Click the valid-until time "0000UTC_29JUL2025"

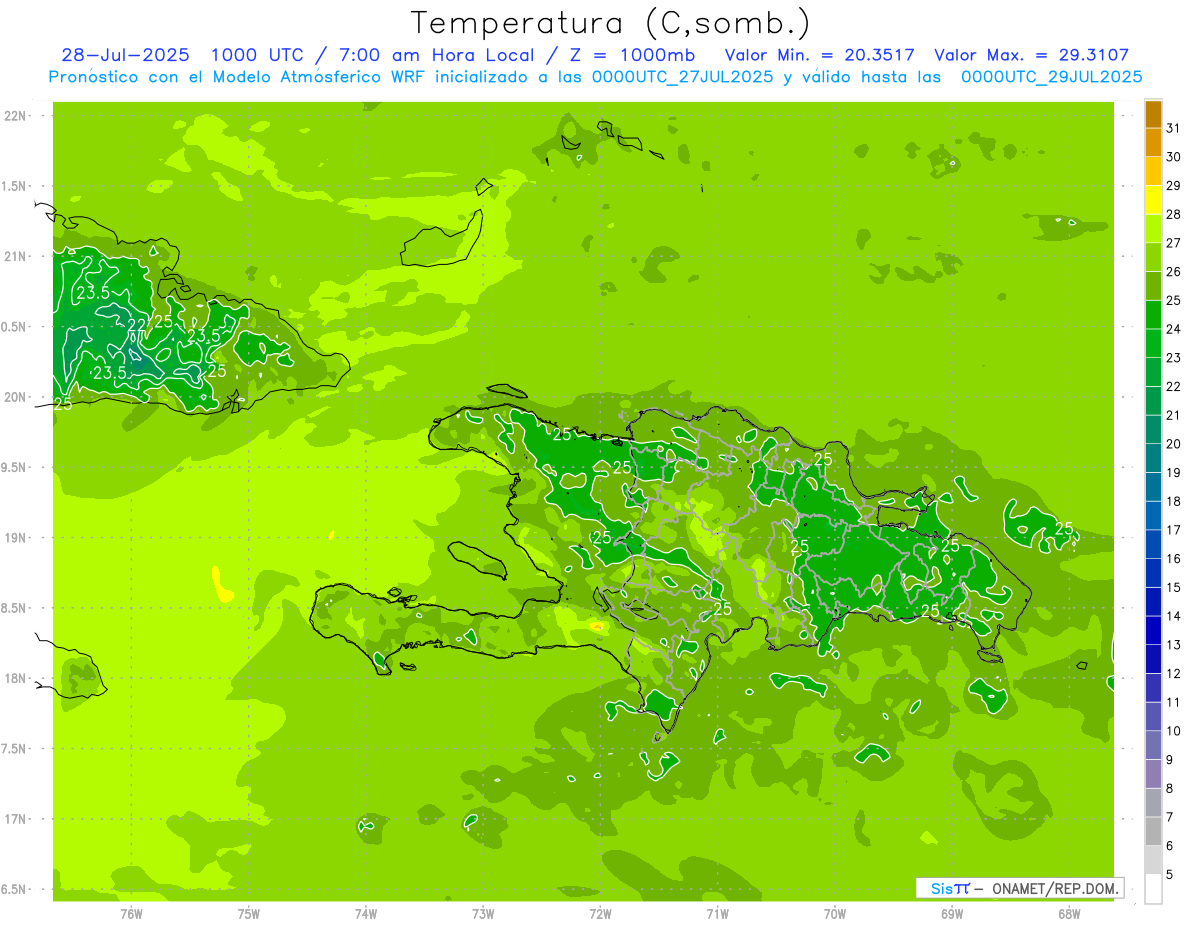[x=1052, y=77]
